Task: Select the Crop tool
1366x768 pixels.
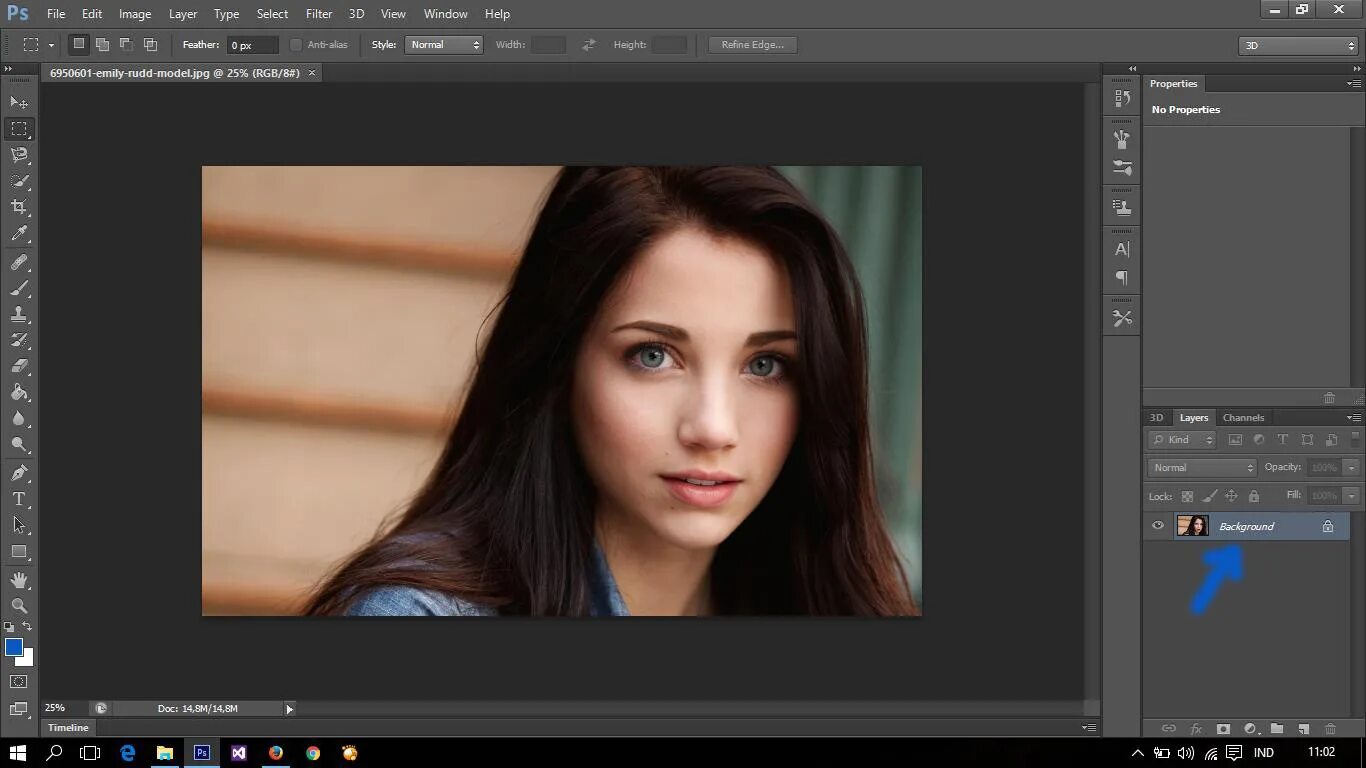Action: click(19, 207)
